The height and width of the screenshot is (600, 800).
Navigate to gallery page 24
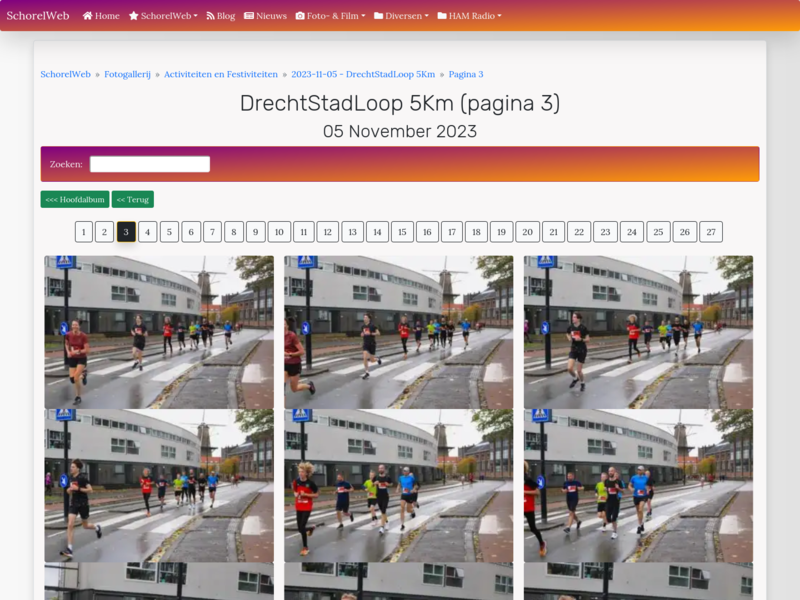(x=632, y=232)
